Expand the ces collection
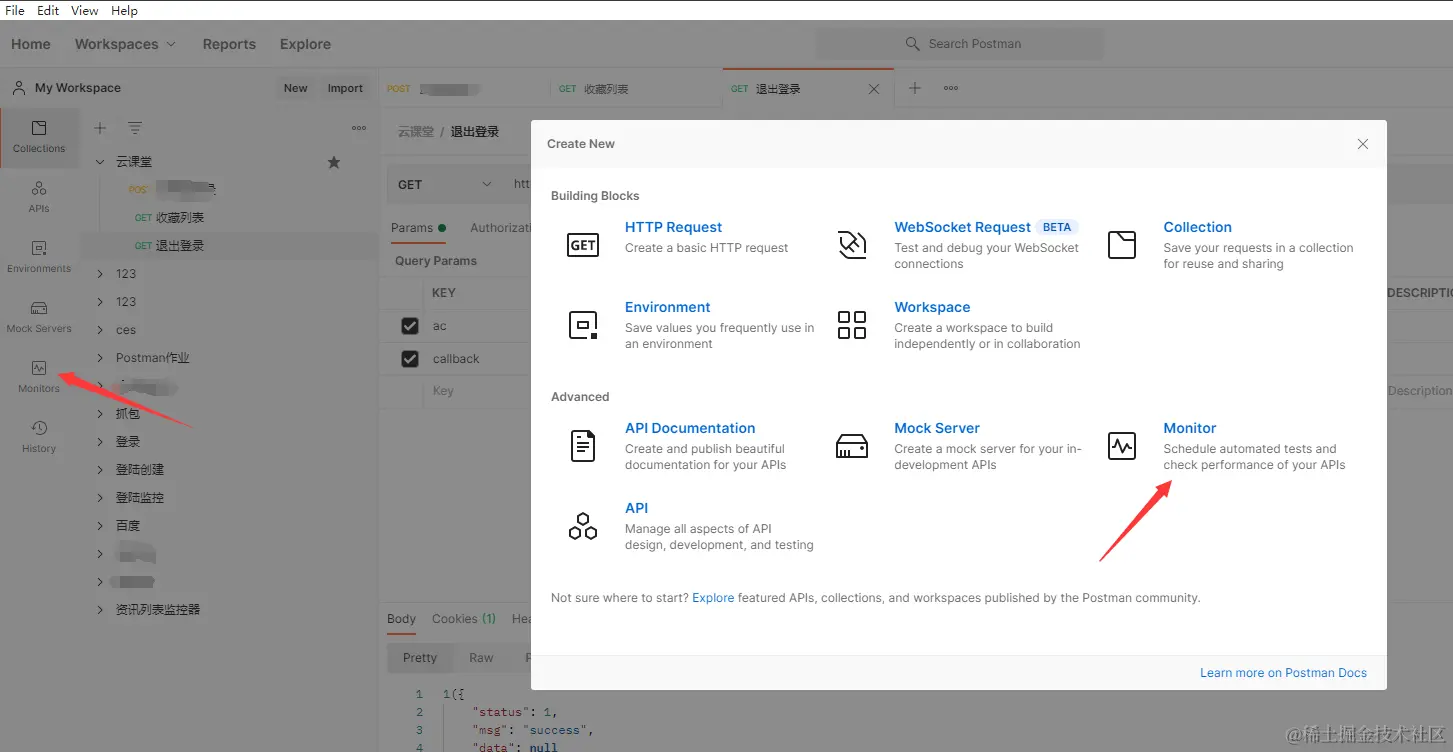The image size is (1453, 752). pyautogui.click(x=100, y=330)
